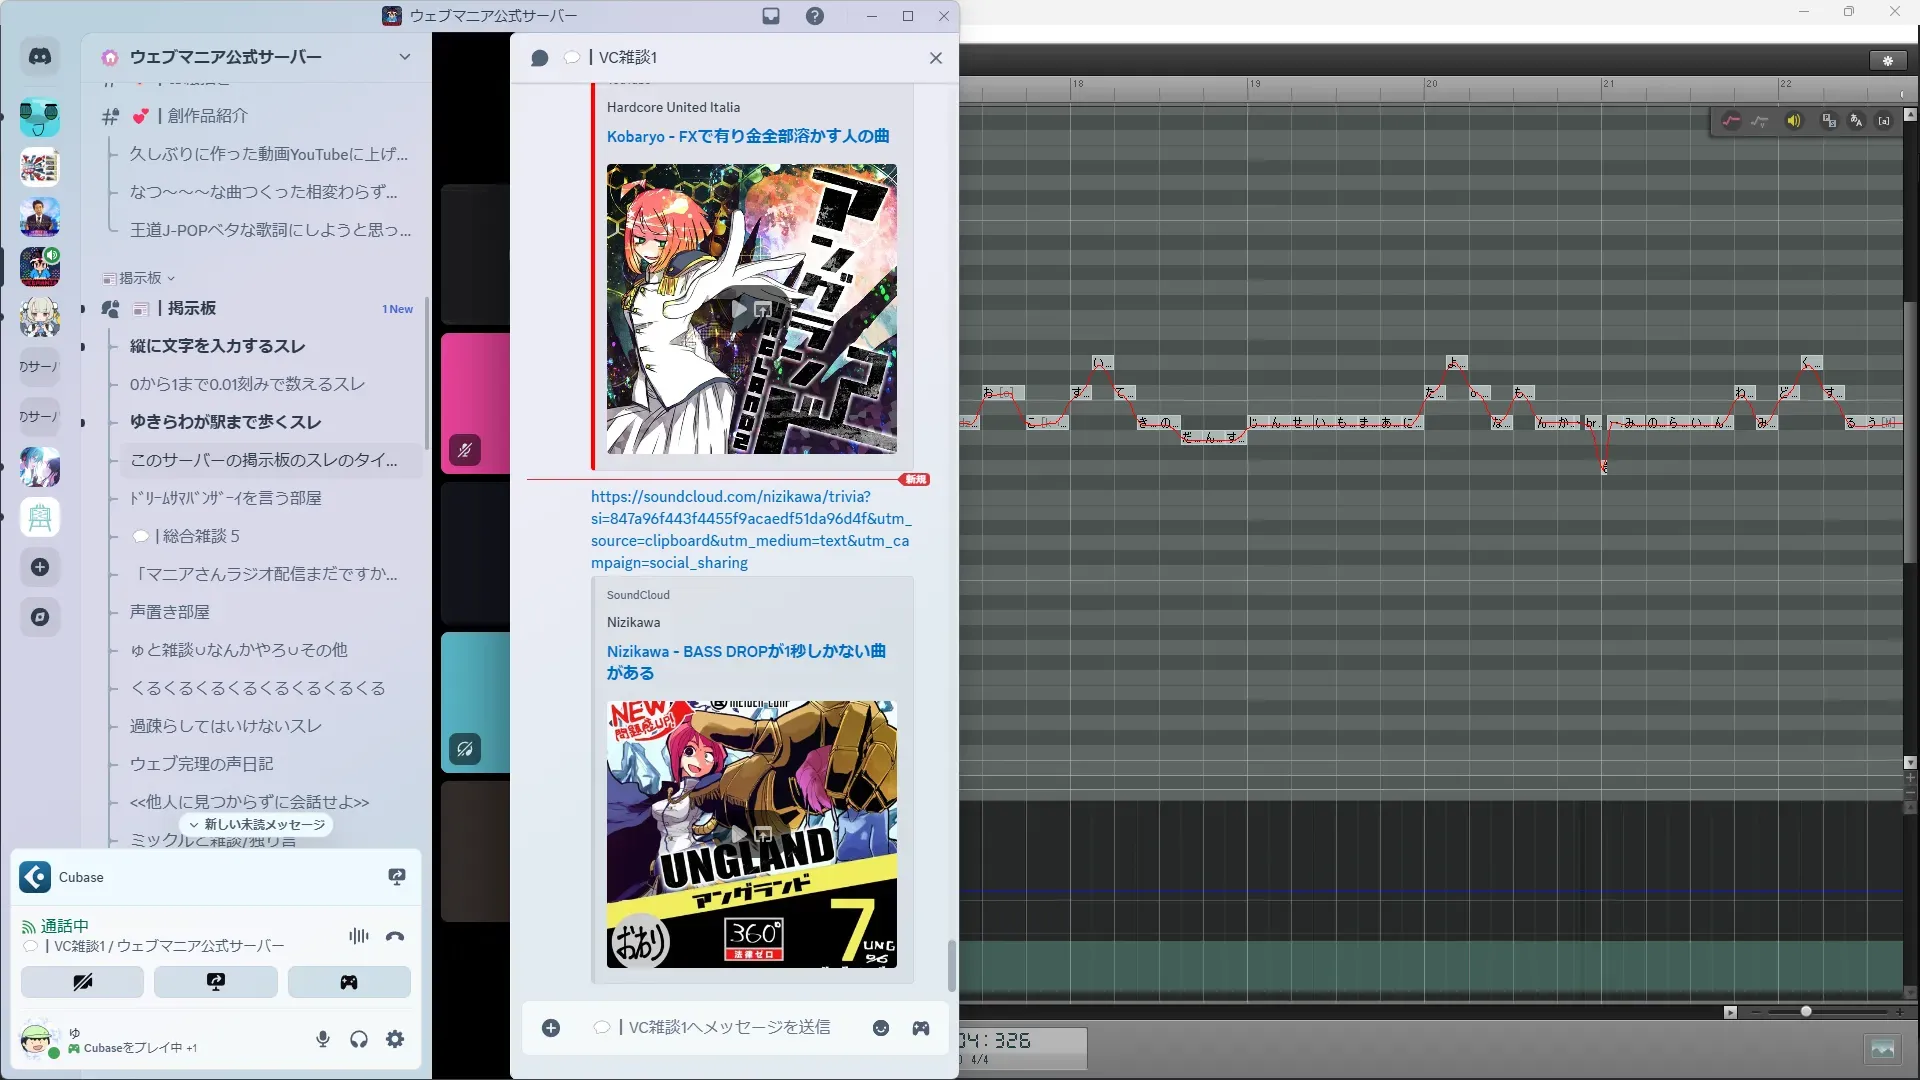Disconnect from the voice call
The image size is (1920, 1080).
(x=395, y=937)
